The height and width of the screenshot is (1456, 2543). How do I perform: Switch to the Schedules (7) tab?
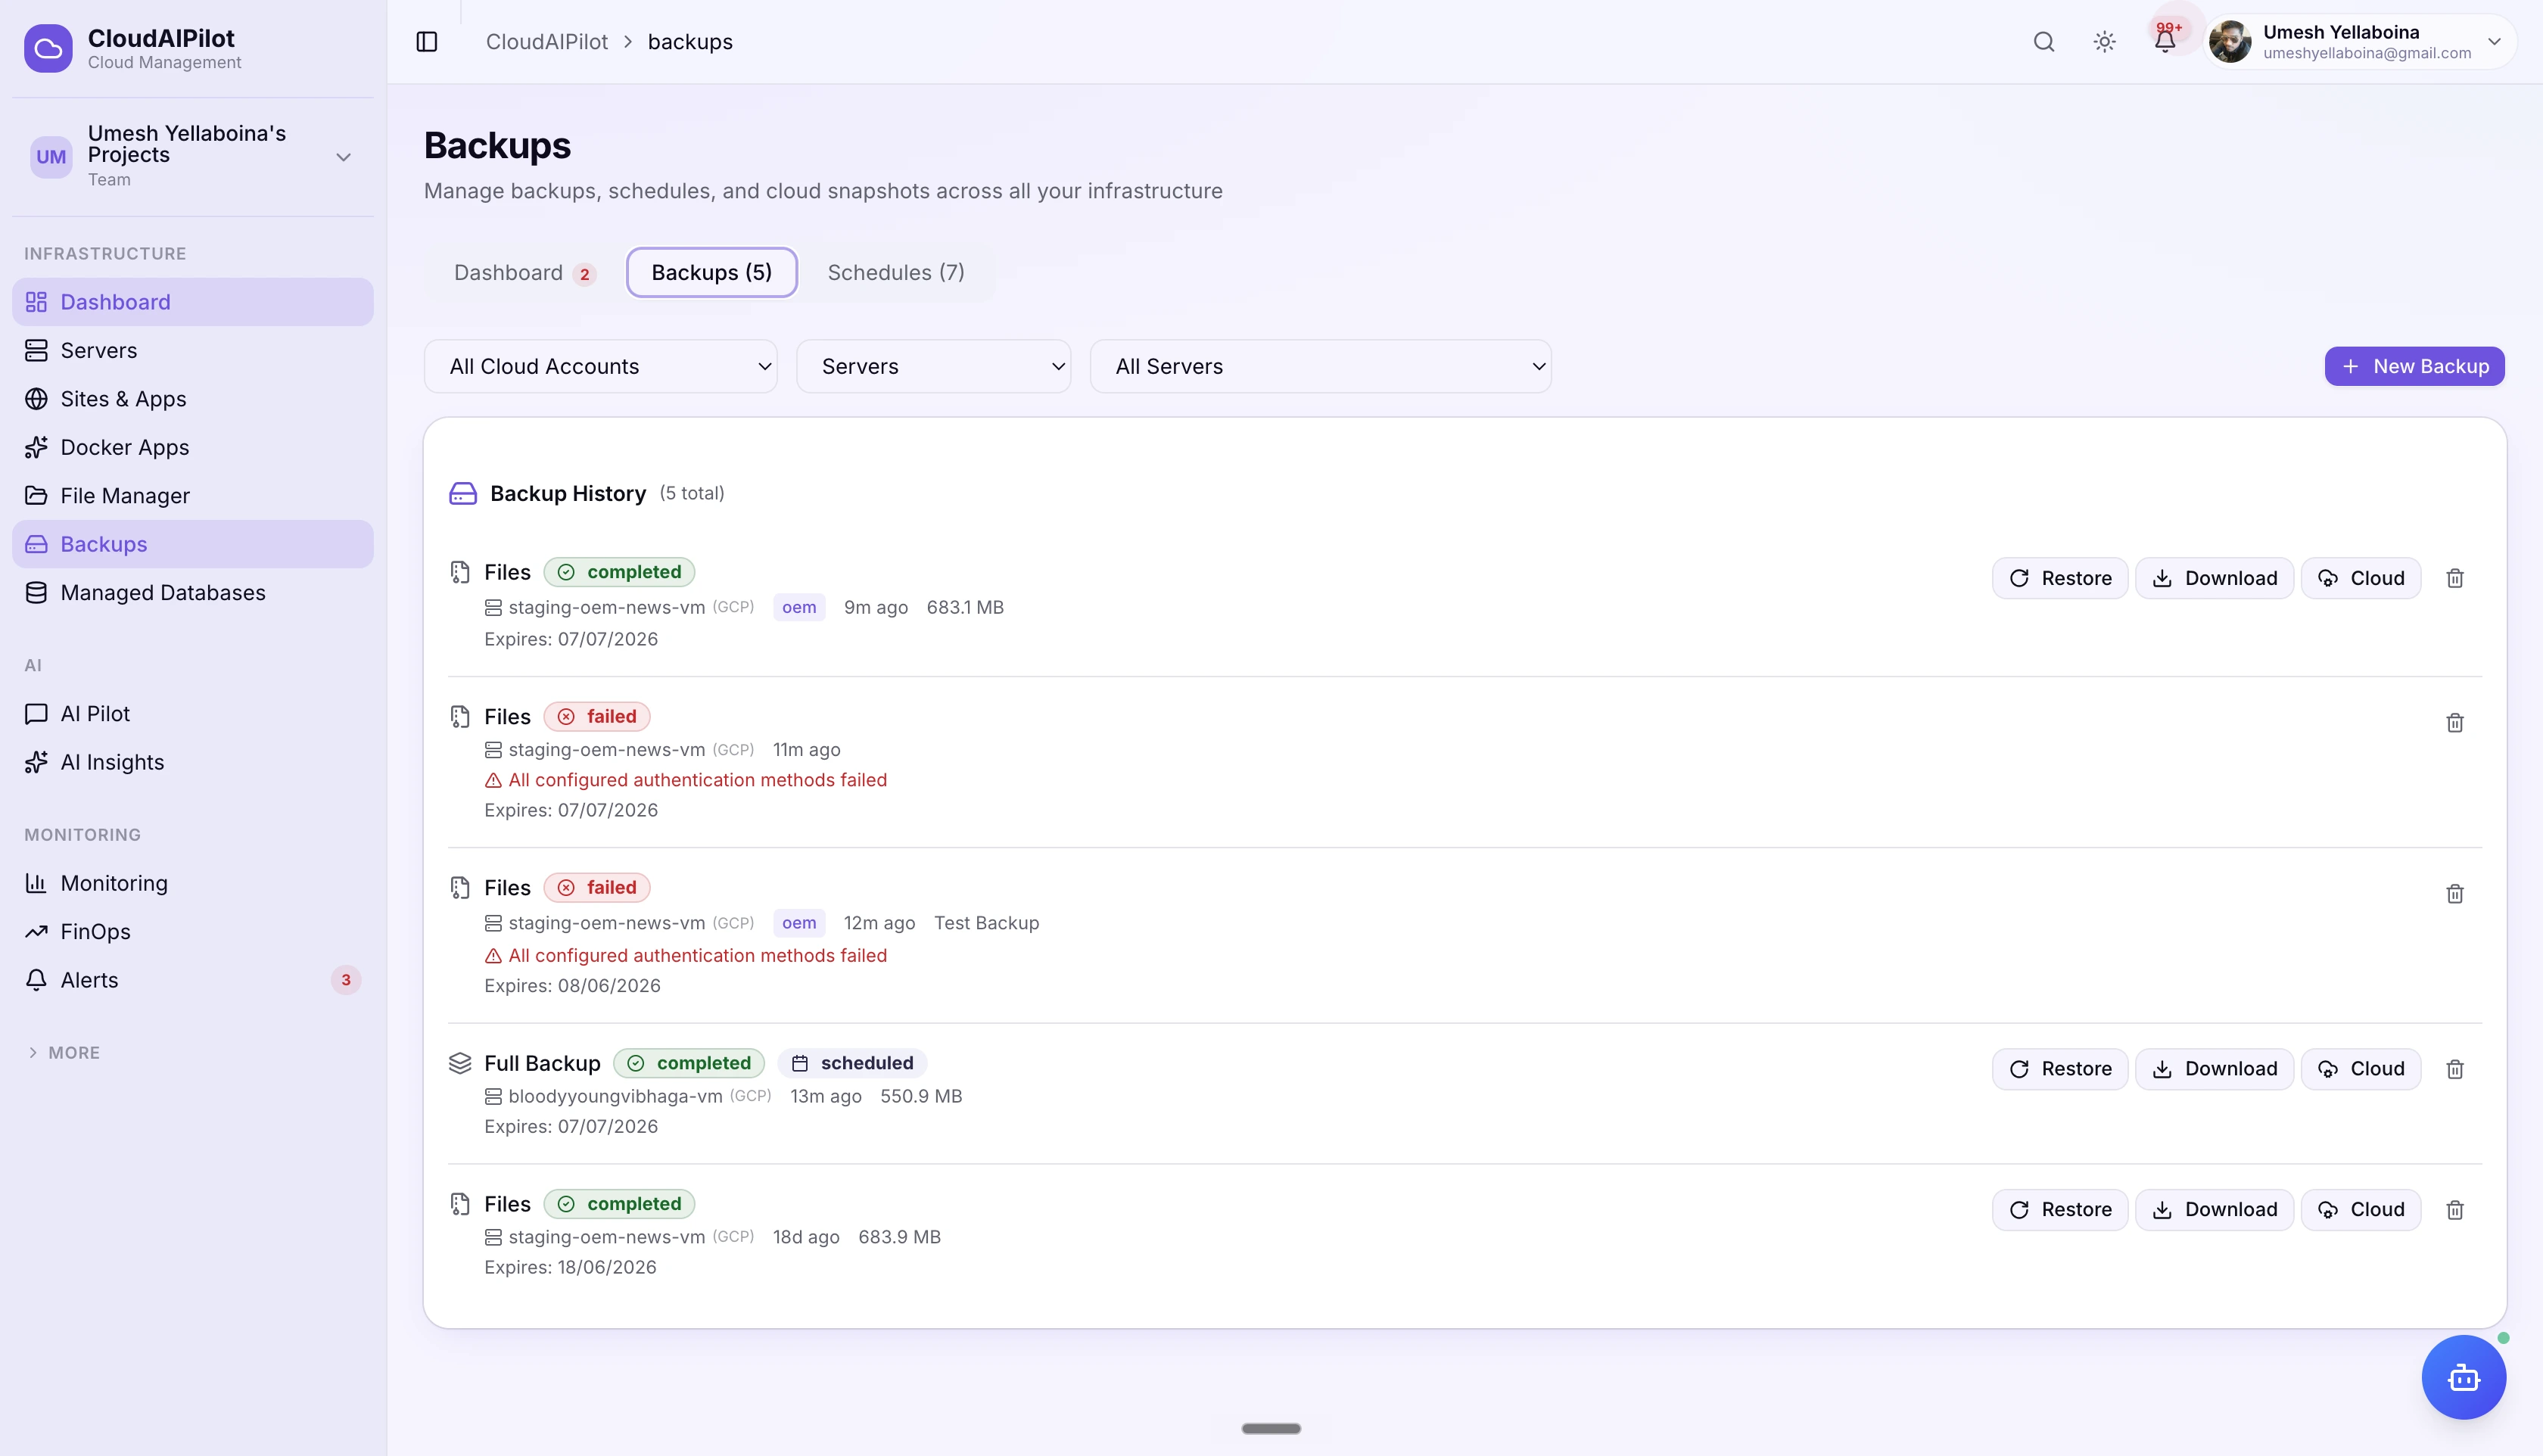coord(896,273)
